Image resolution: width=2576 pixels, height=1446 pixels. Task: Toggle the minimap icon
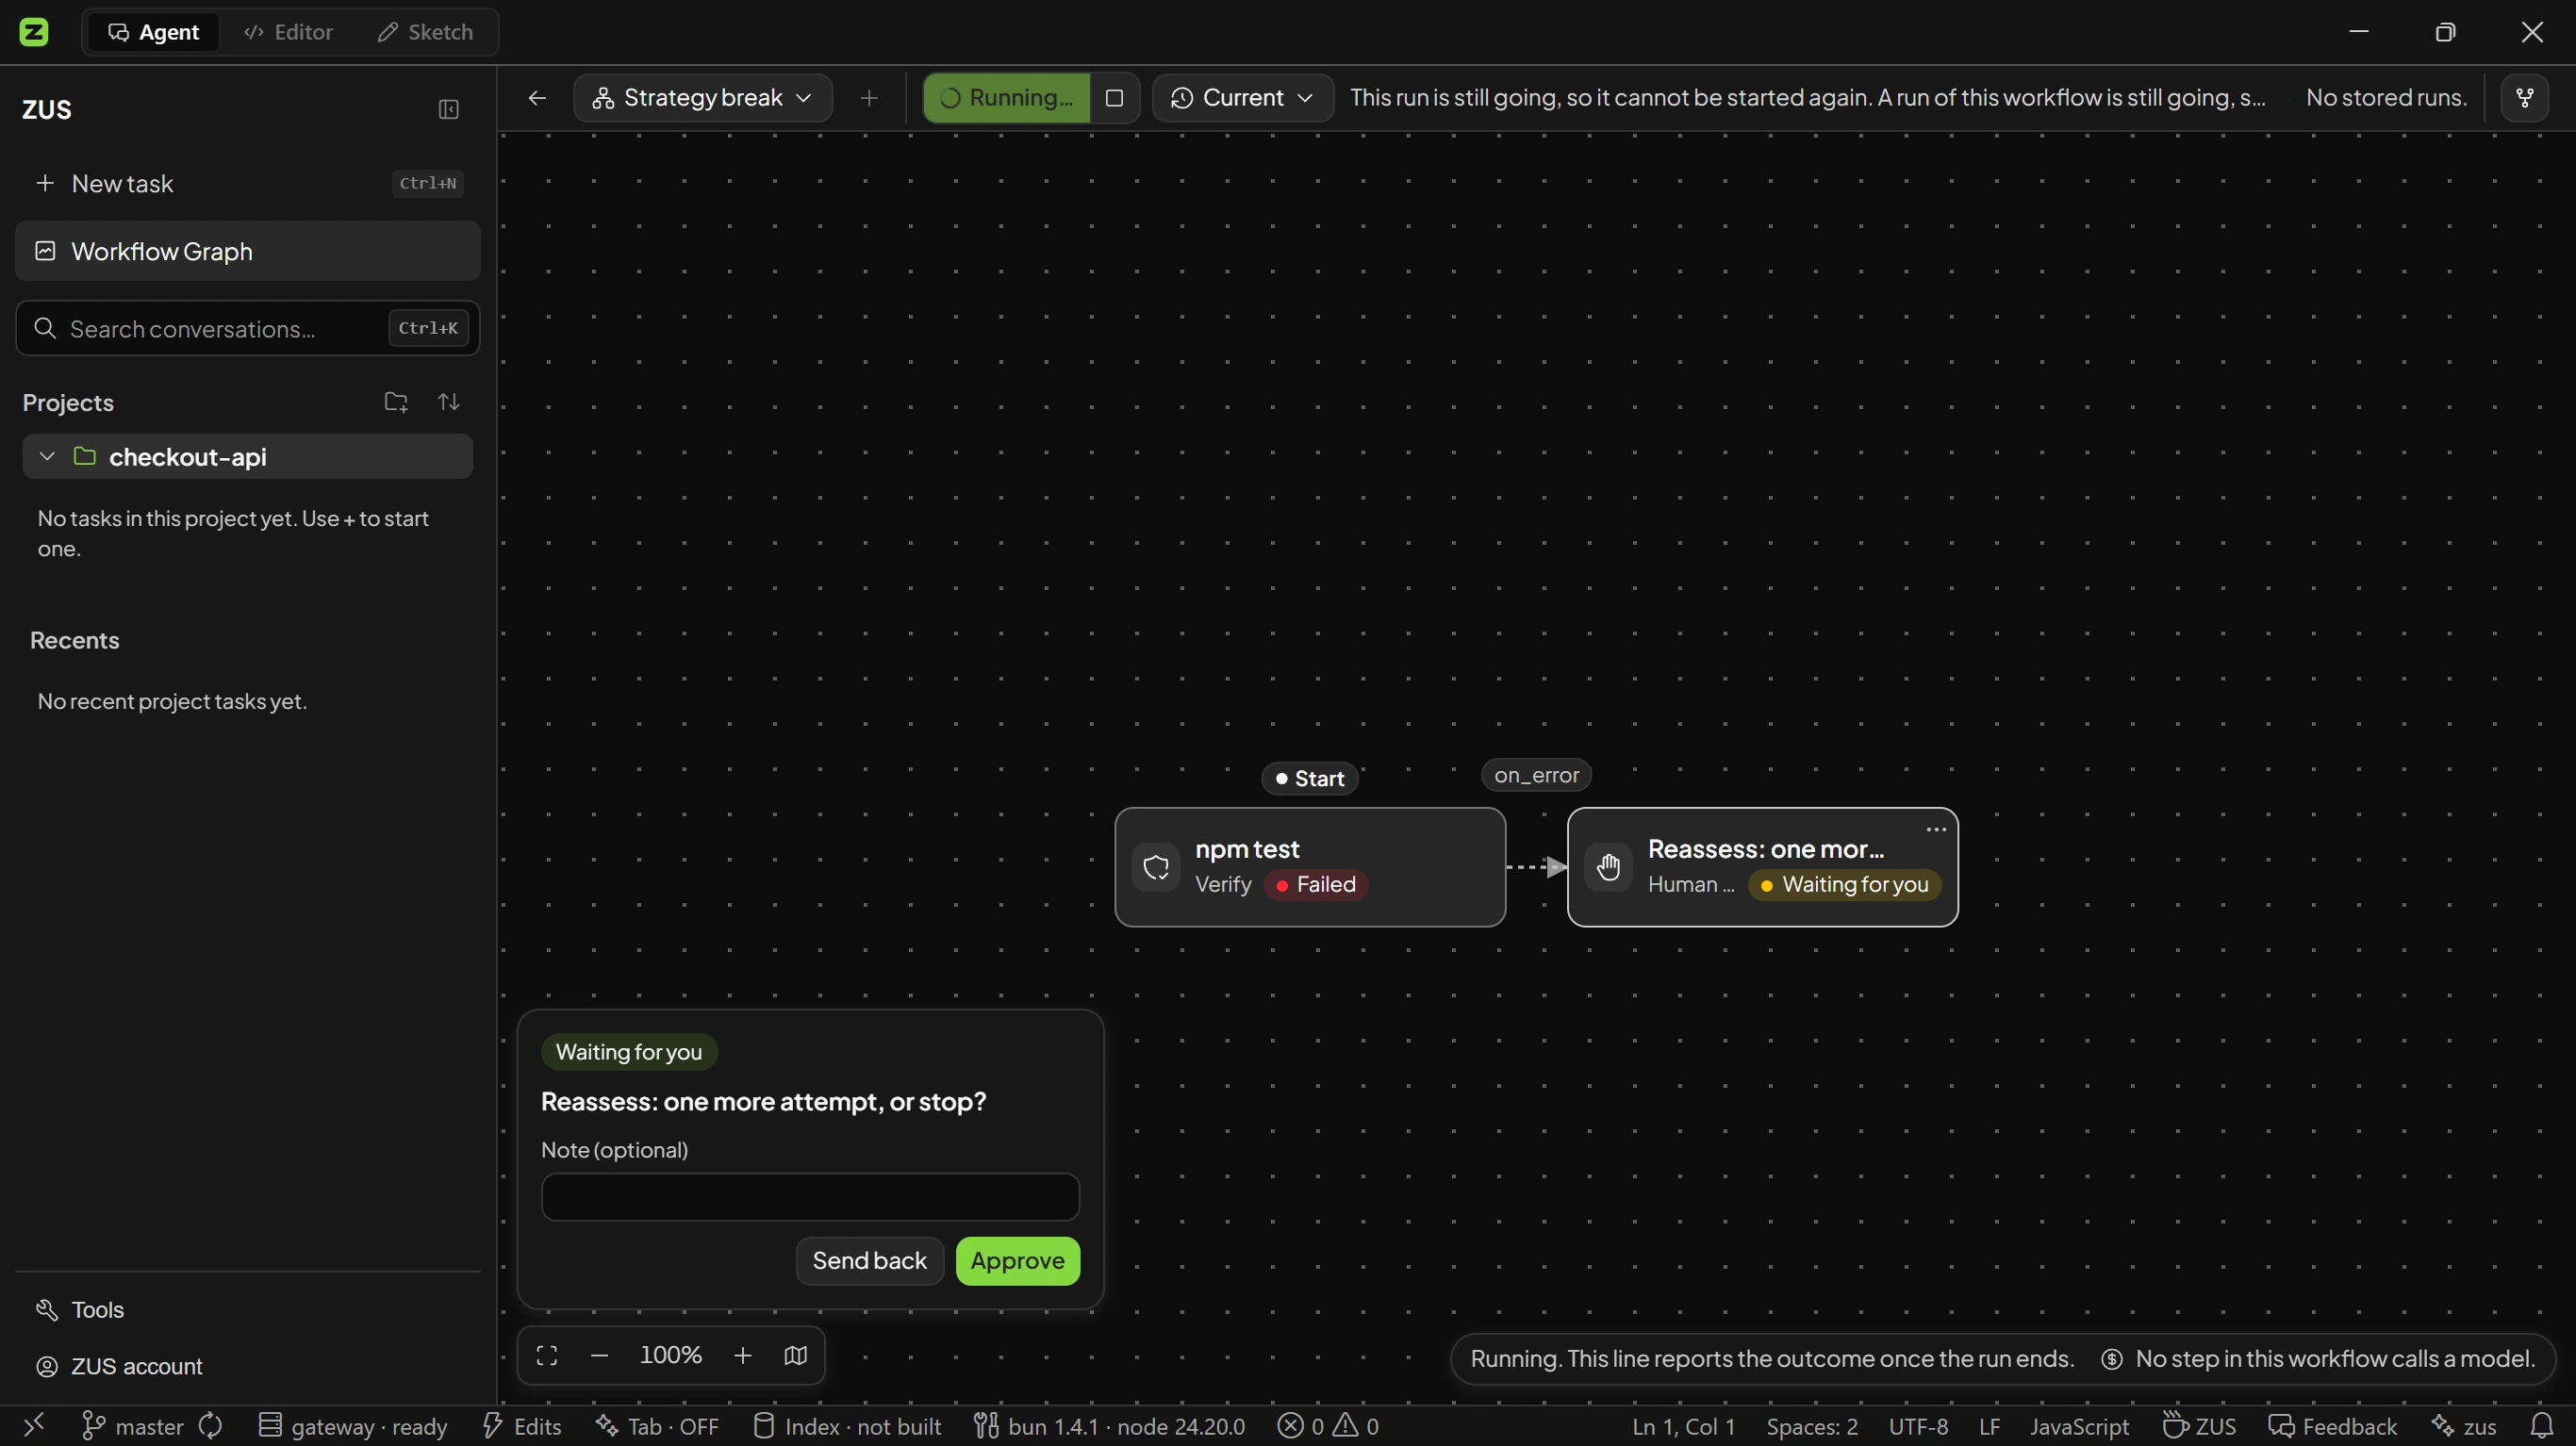[795, 1356]
